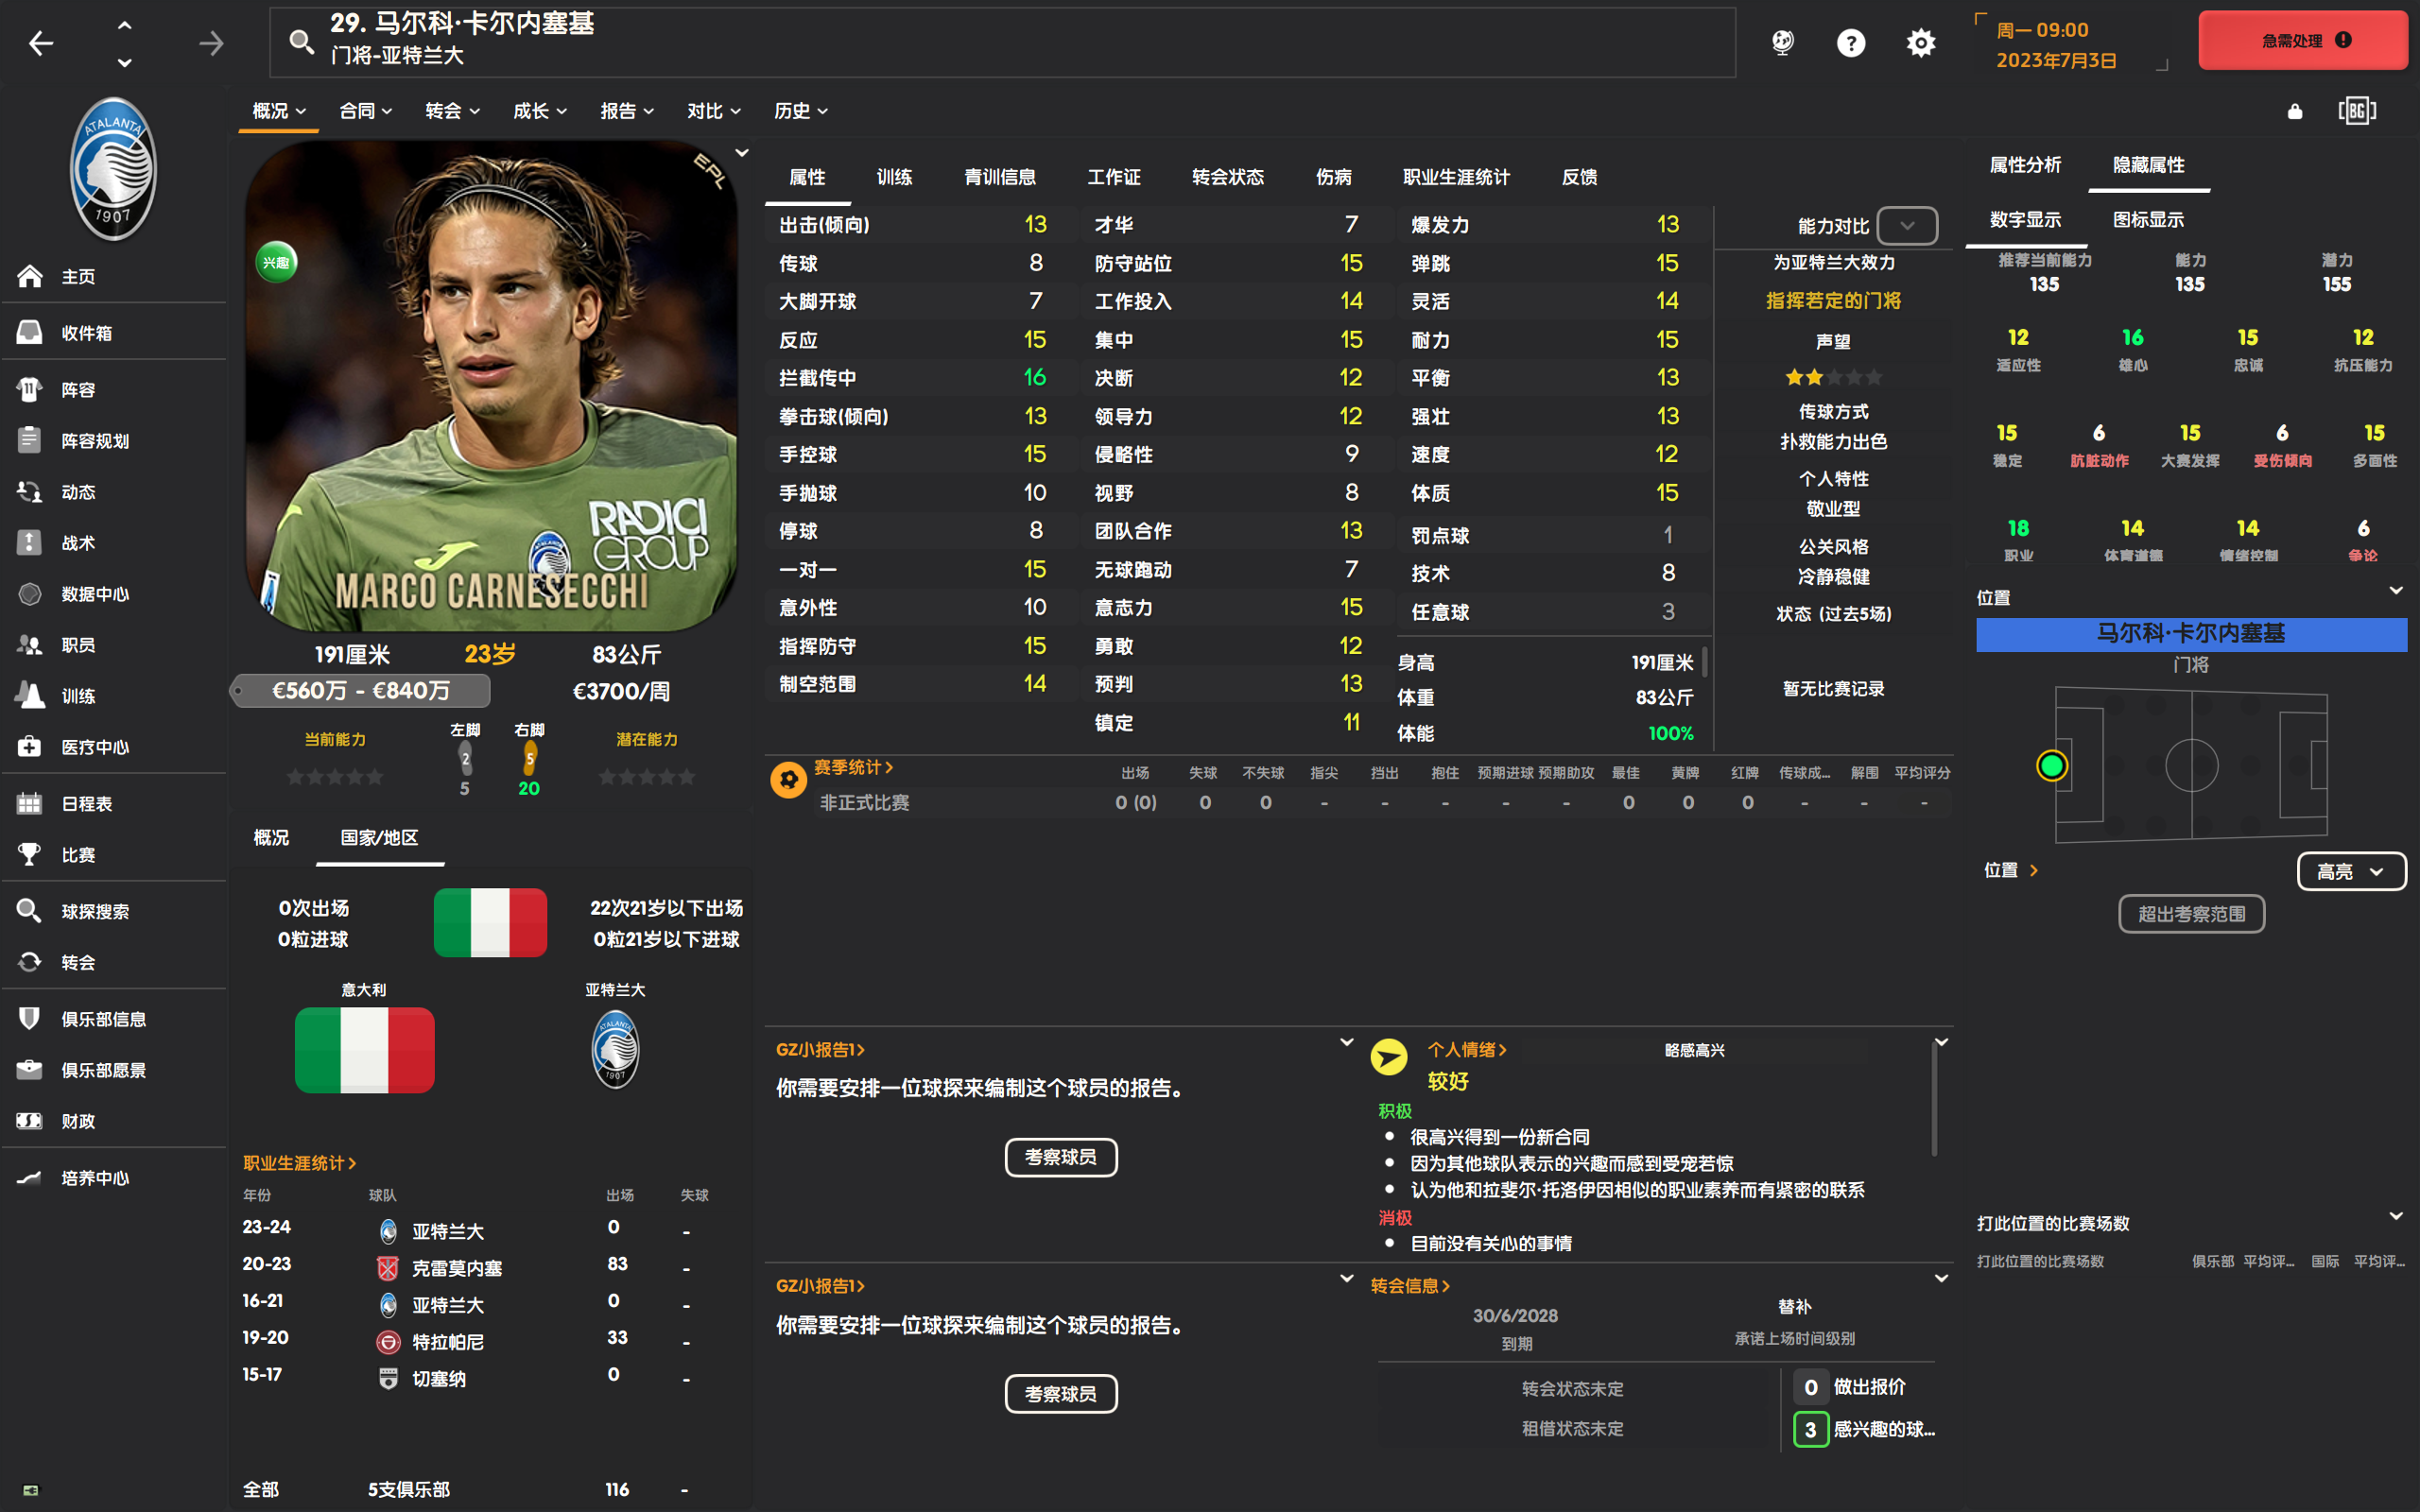Click the 球探搜索 scouting search icon

(30, 911)
